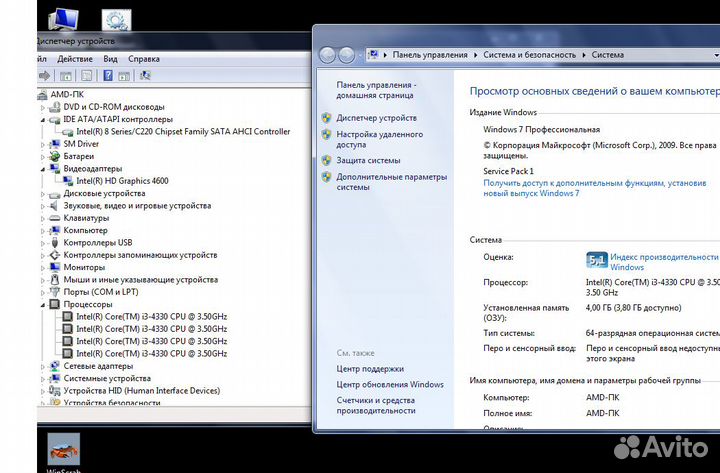Viewport: 720px width, 473px height.
Task: Open the Защита системы link
Action: [x=368, y=160]
